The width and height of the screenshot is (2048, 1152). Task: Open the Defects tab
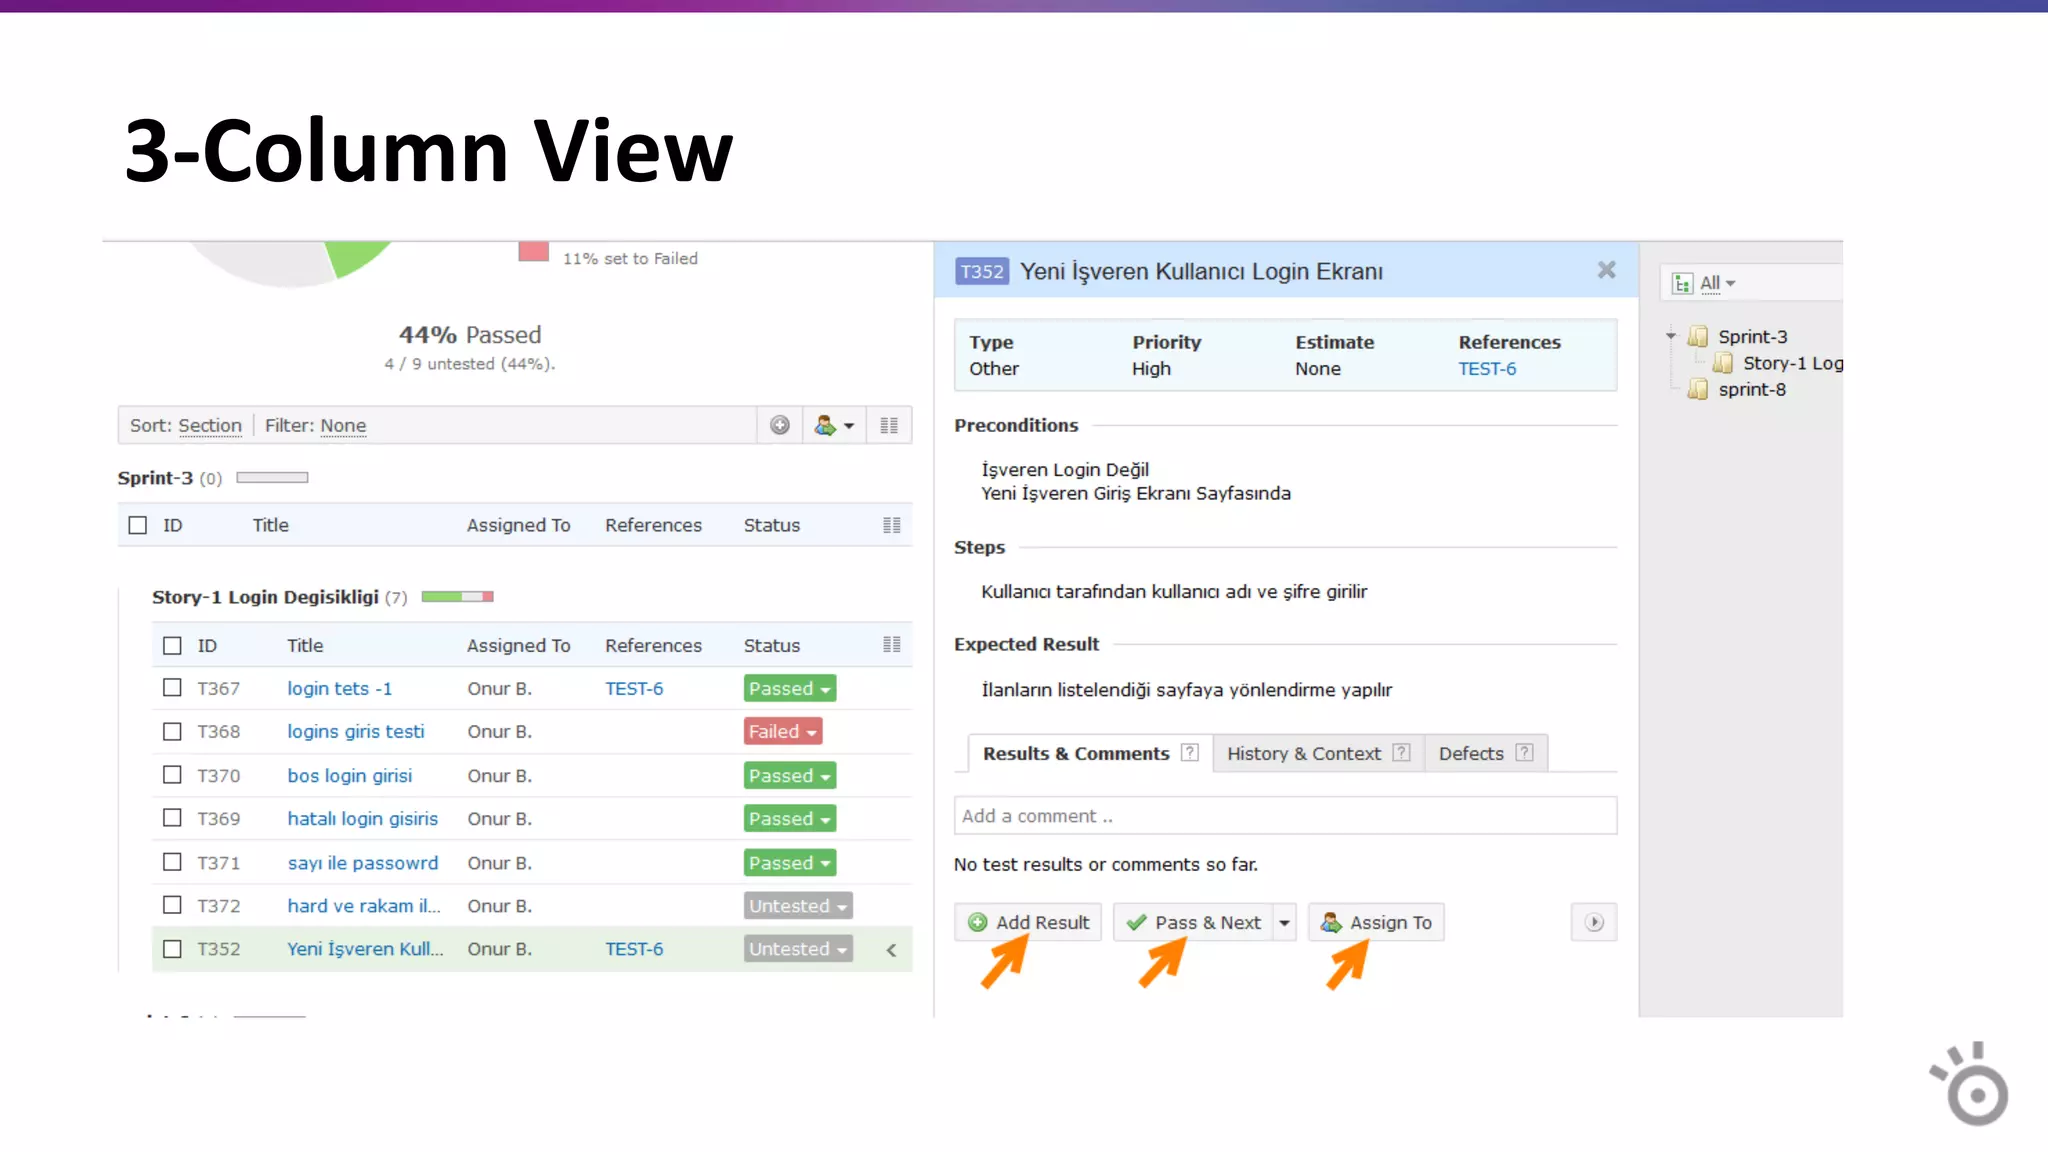(x=1470, y=753)
